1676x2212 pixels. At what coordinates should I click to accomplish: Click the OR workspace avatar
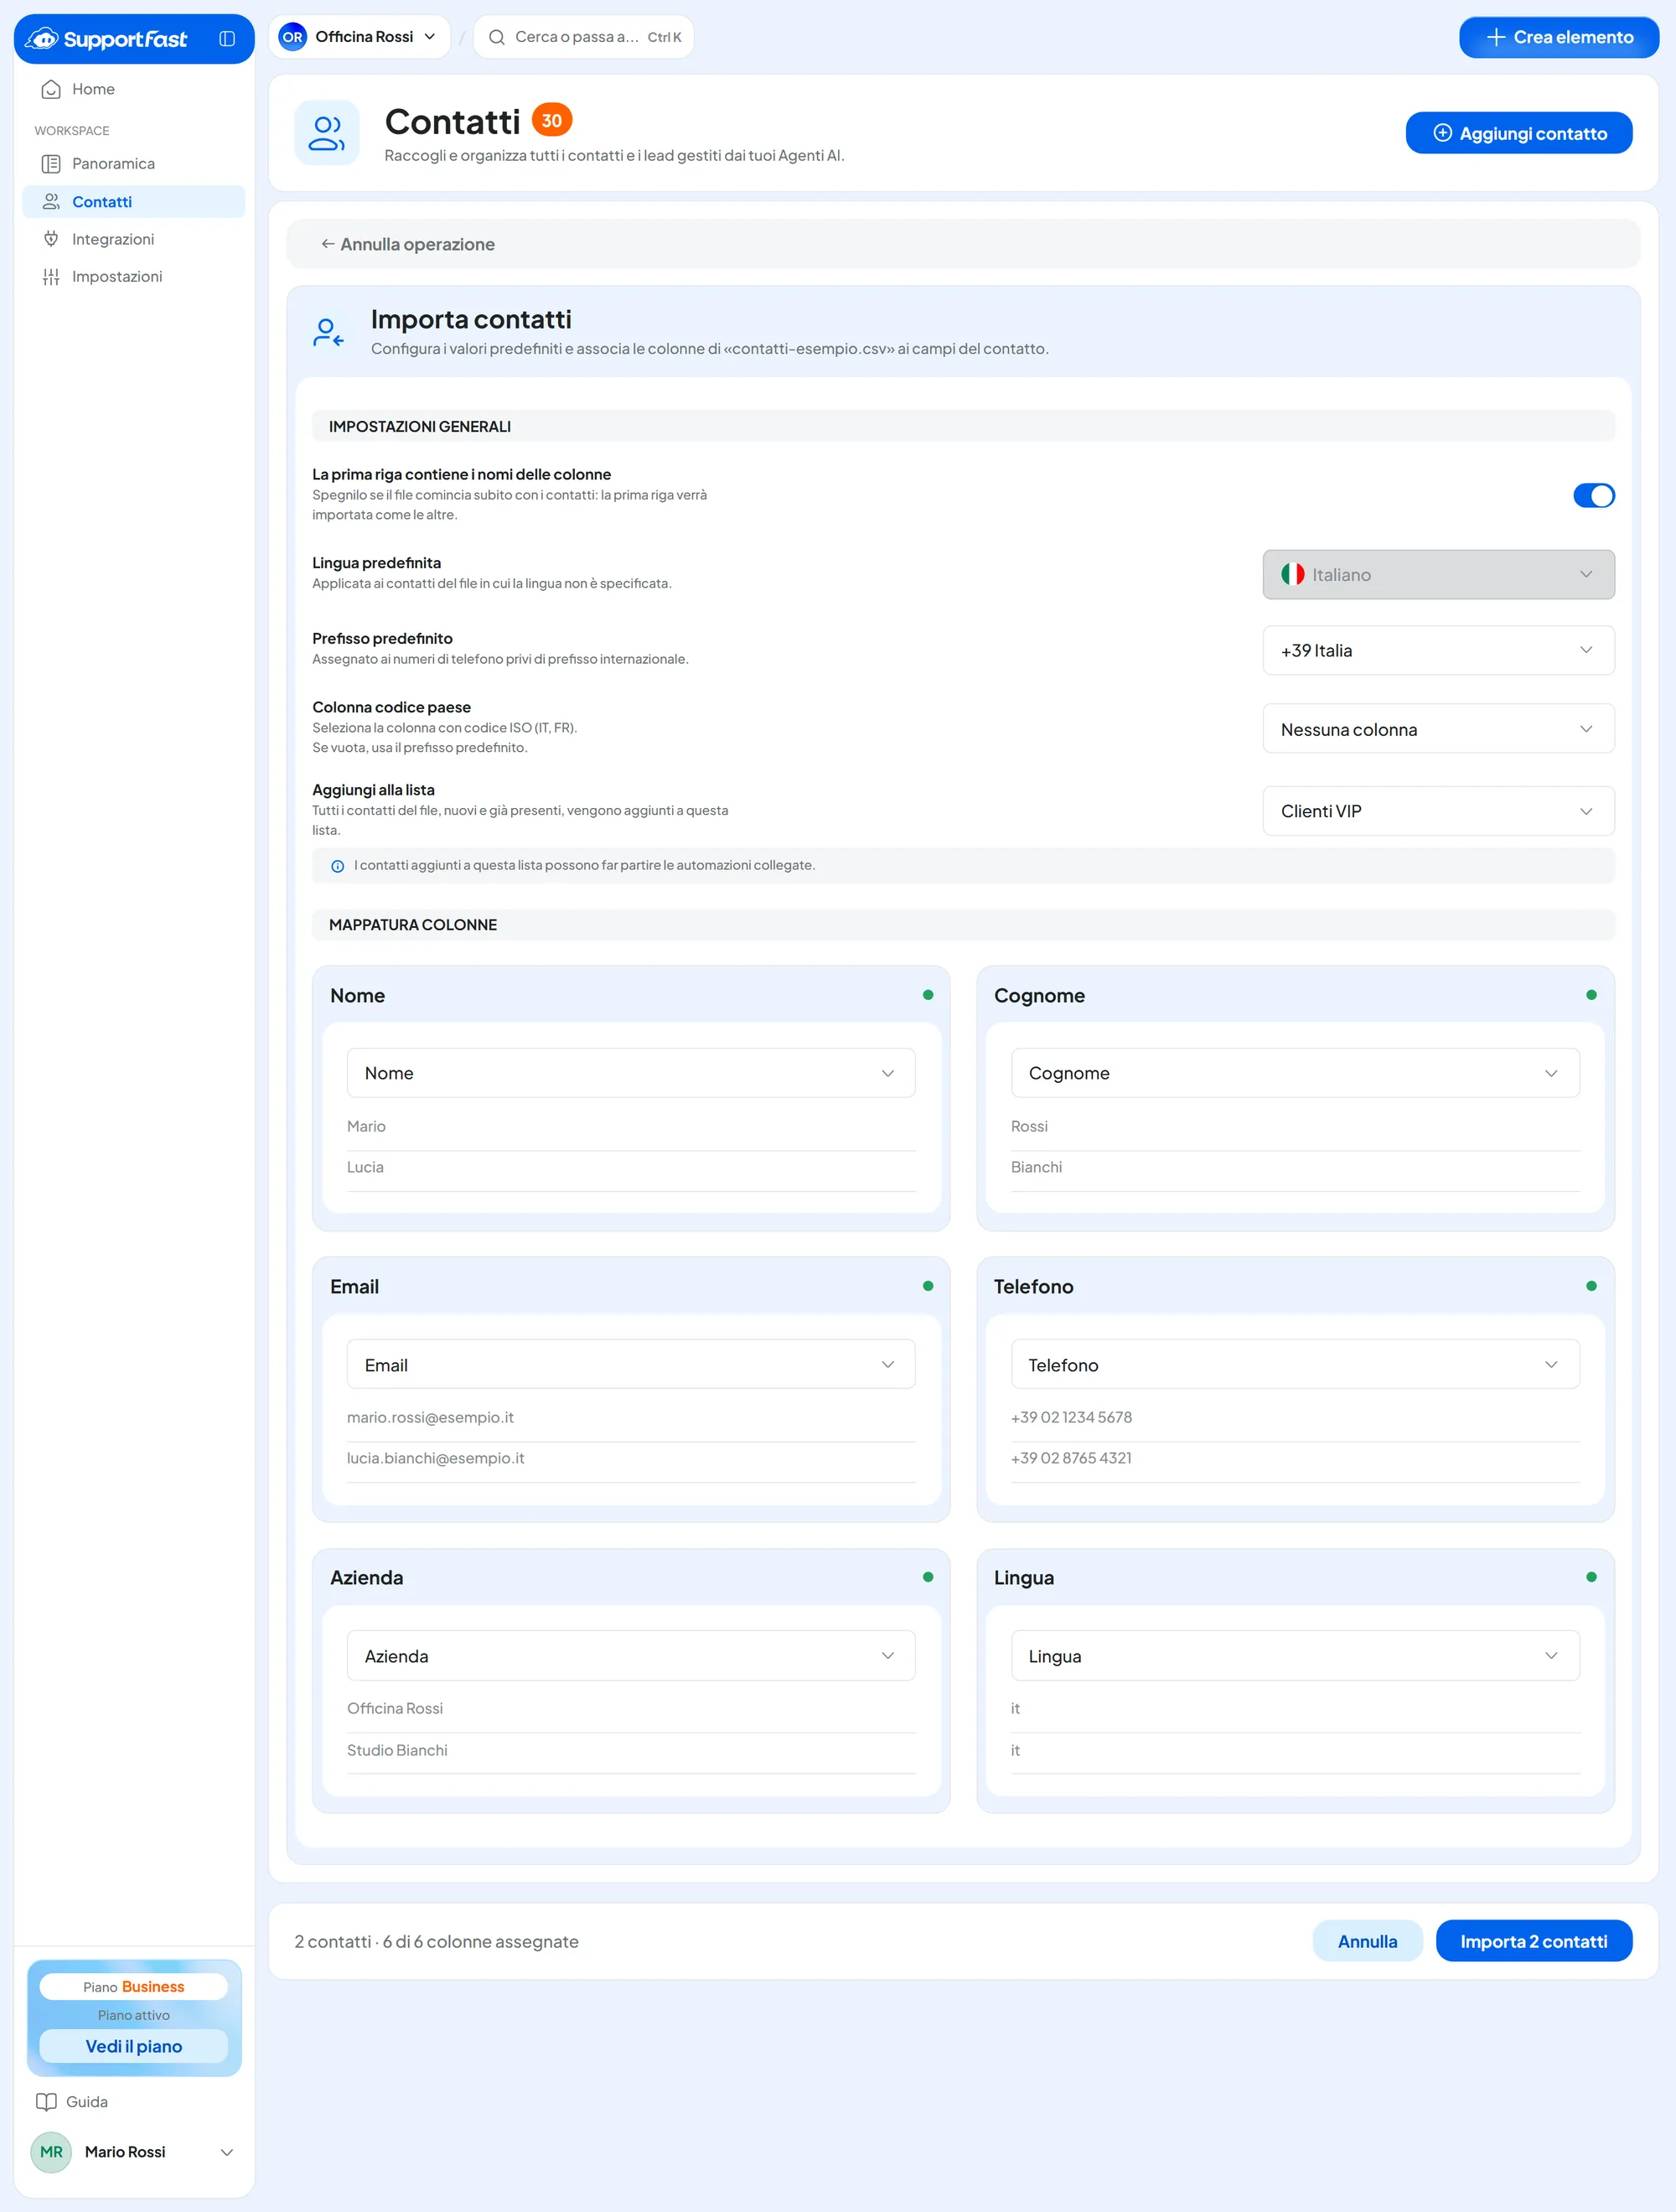point(292,37)
